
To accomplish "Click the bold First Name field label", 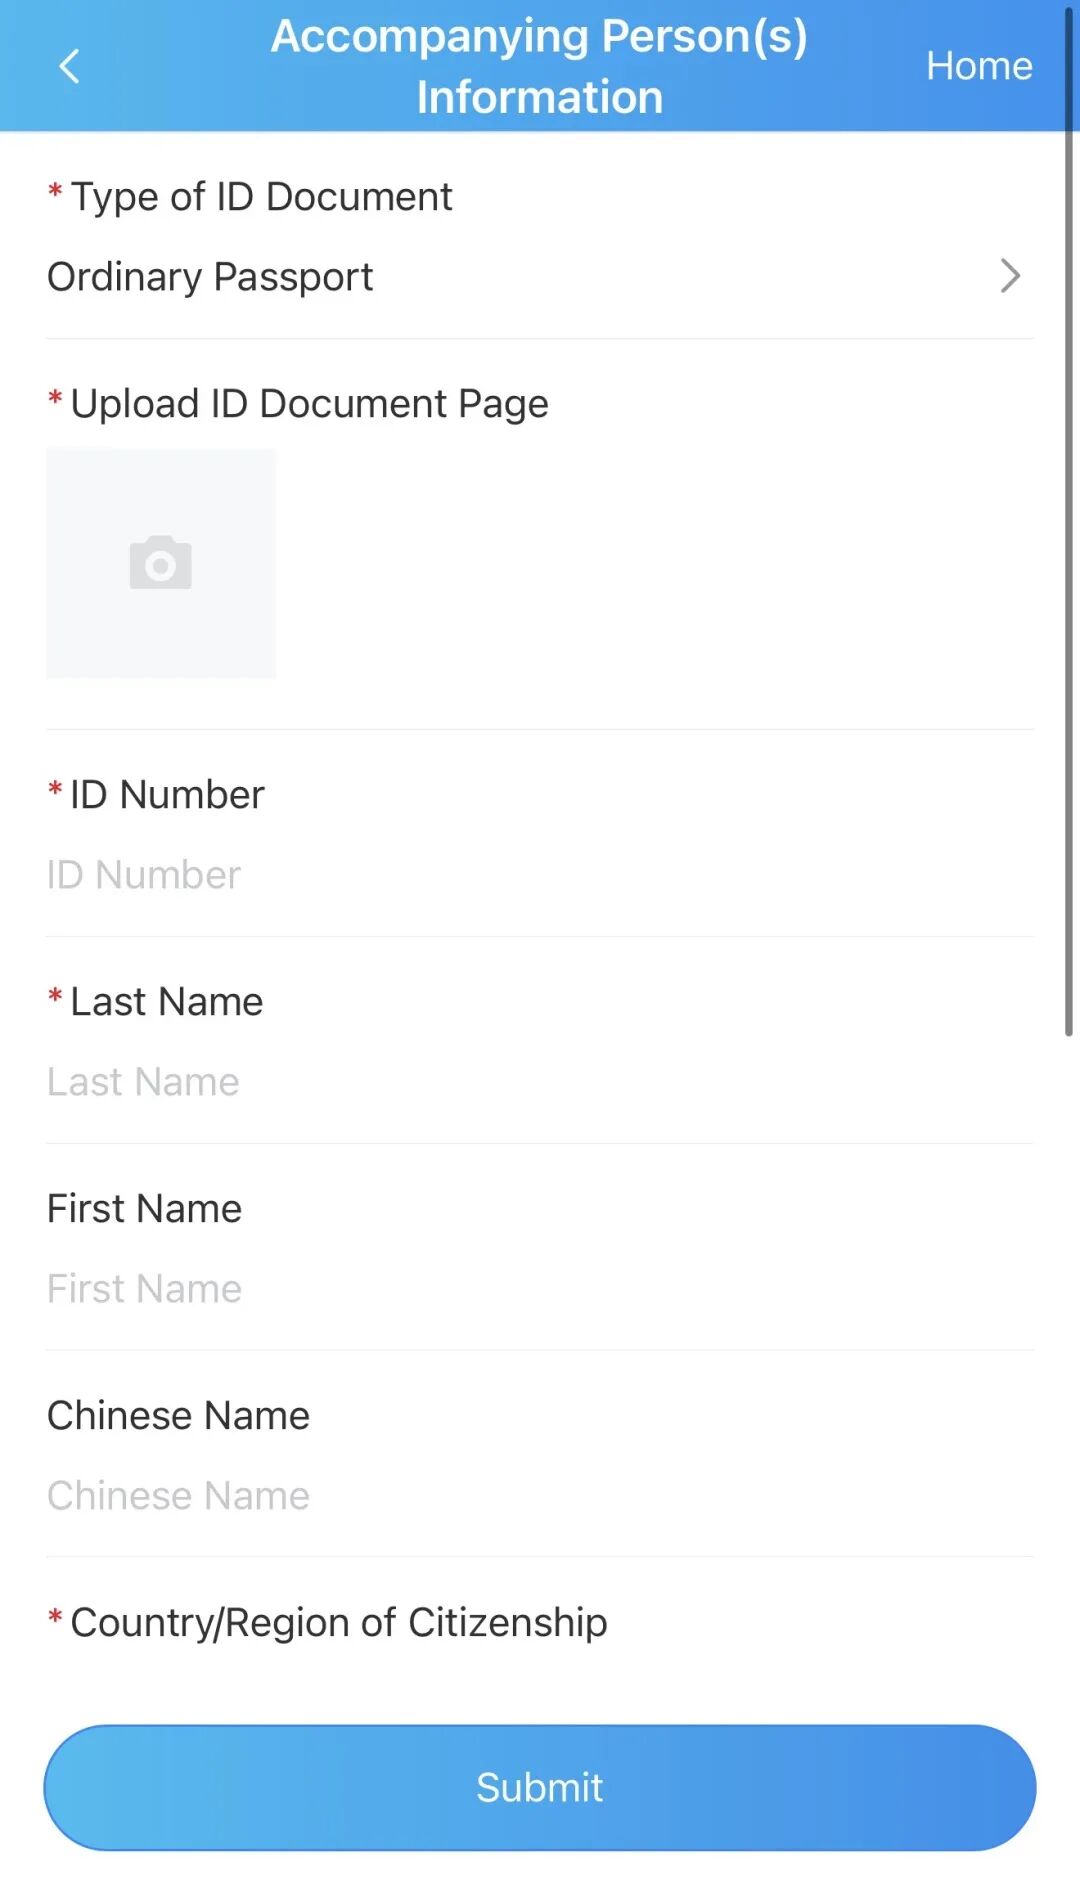I will 145,1209.
